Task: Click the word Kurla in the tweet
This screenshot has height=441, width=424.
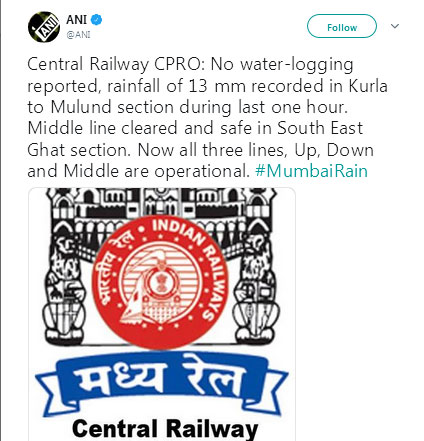Action: tap(368, 86)
